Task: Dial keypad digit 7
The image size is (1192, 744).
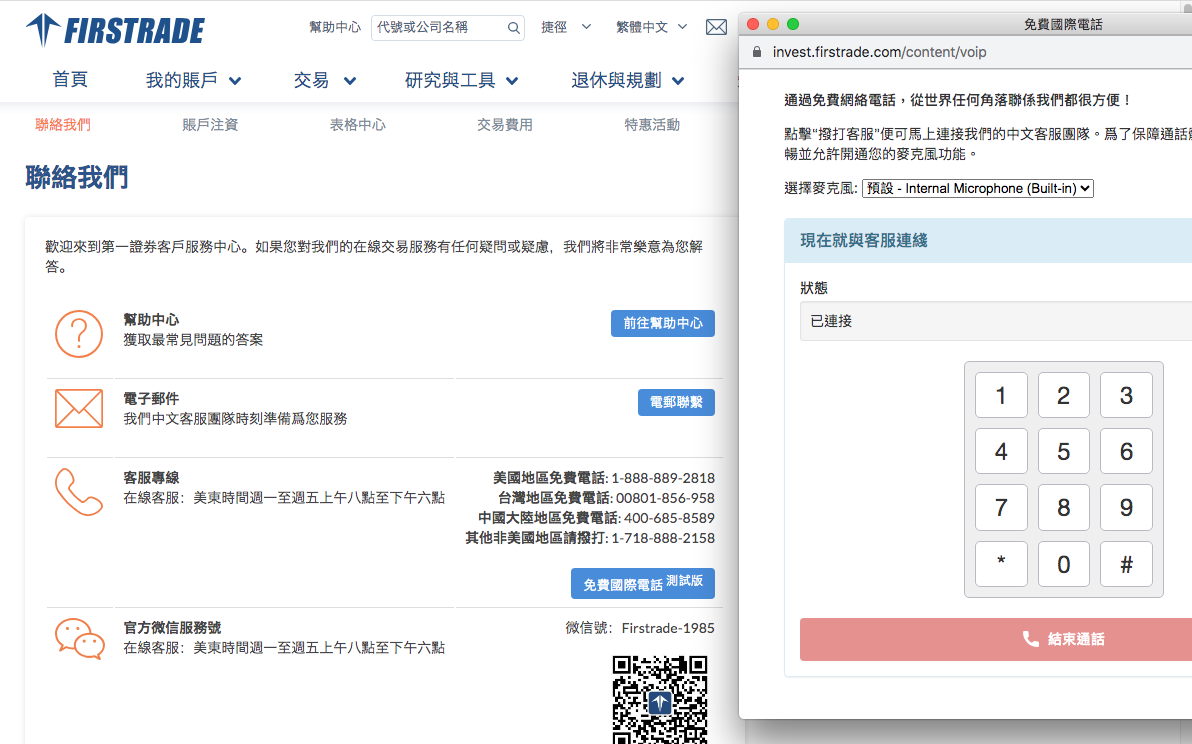Action: pos(1001,508)
